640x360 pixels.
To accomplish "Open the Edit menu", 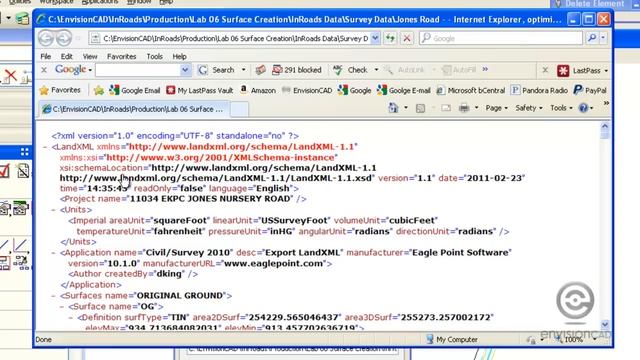I will pos(67,56).
